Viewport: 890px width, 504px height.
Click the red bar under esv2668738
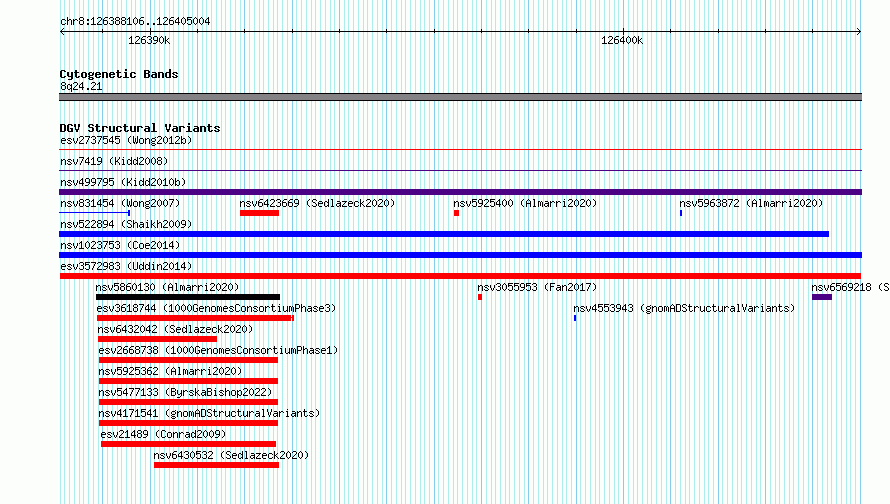tap(188, 360)
